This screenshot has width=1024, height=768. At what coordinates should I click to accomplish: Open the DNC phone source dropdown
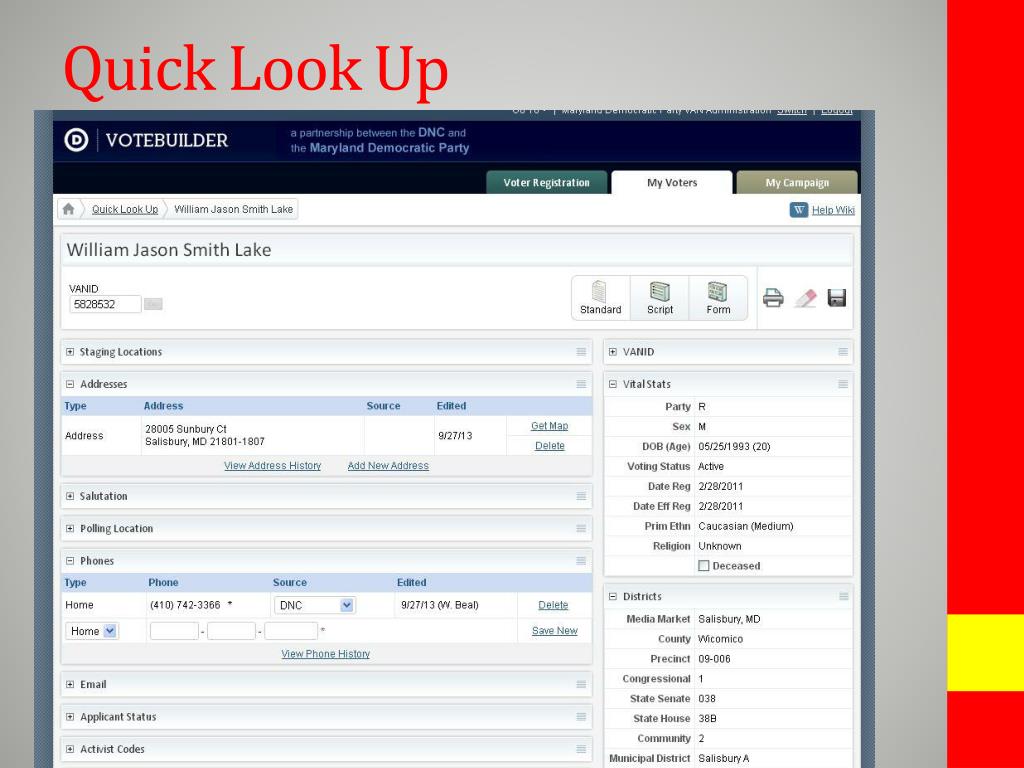click(x=314, y=605)
